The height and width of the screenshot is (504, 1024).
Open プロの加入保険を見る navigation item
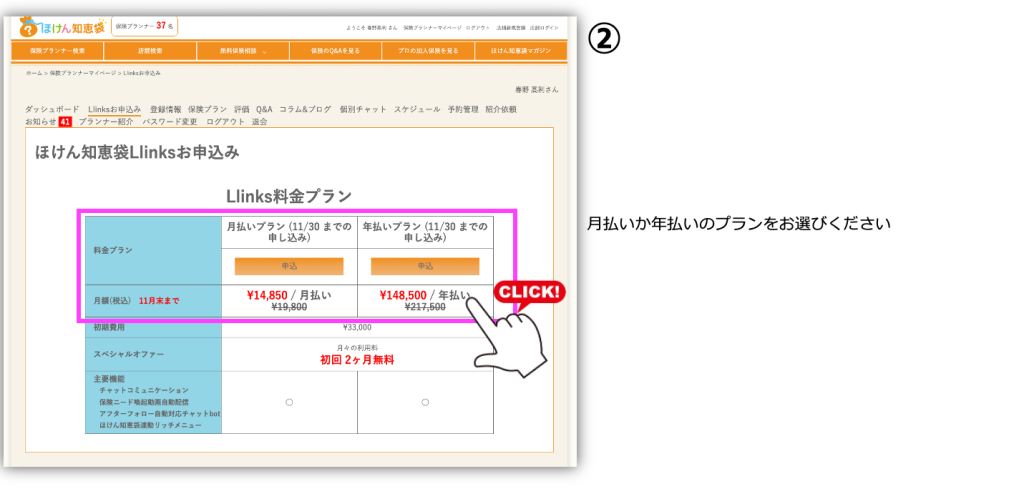[x=428, y=50]
